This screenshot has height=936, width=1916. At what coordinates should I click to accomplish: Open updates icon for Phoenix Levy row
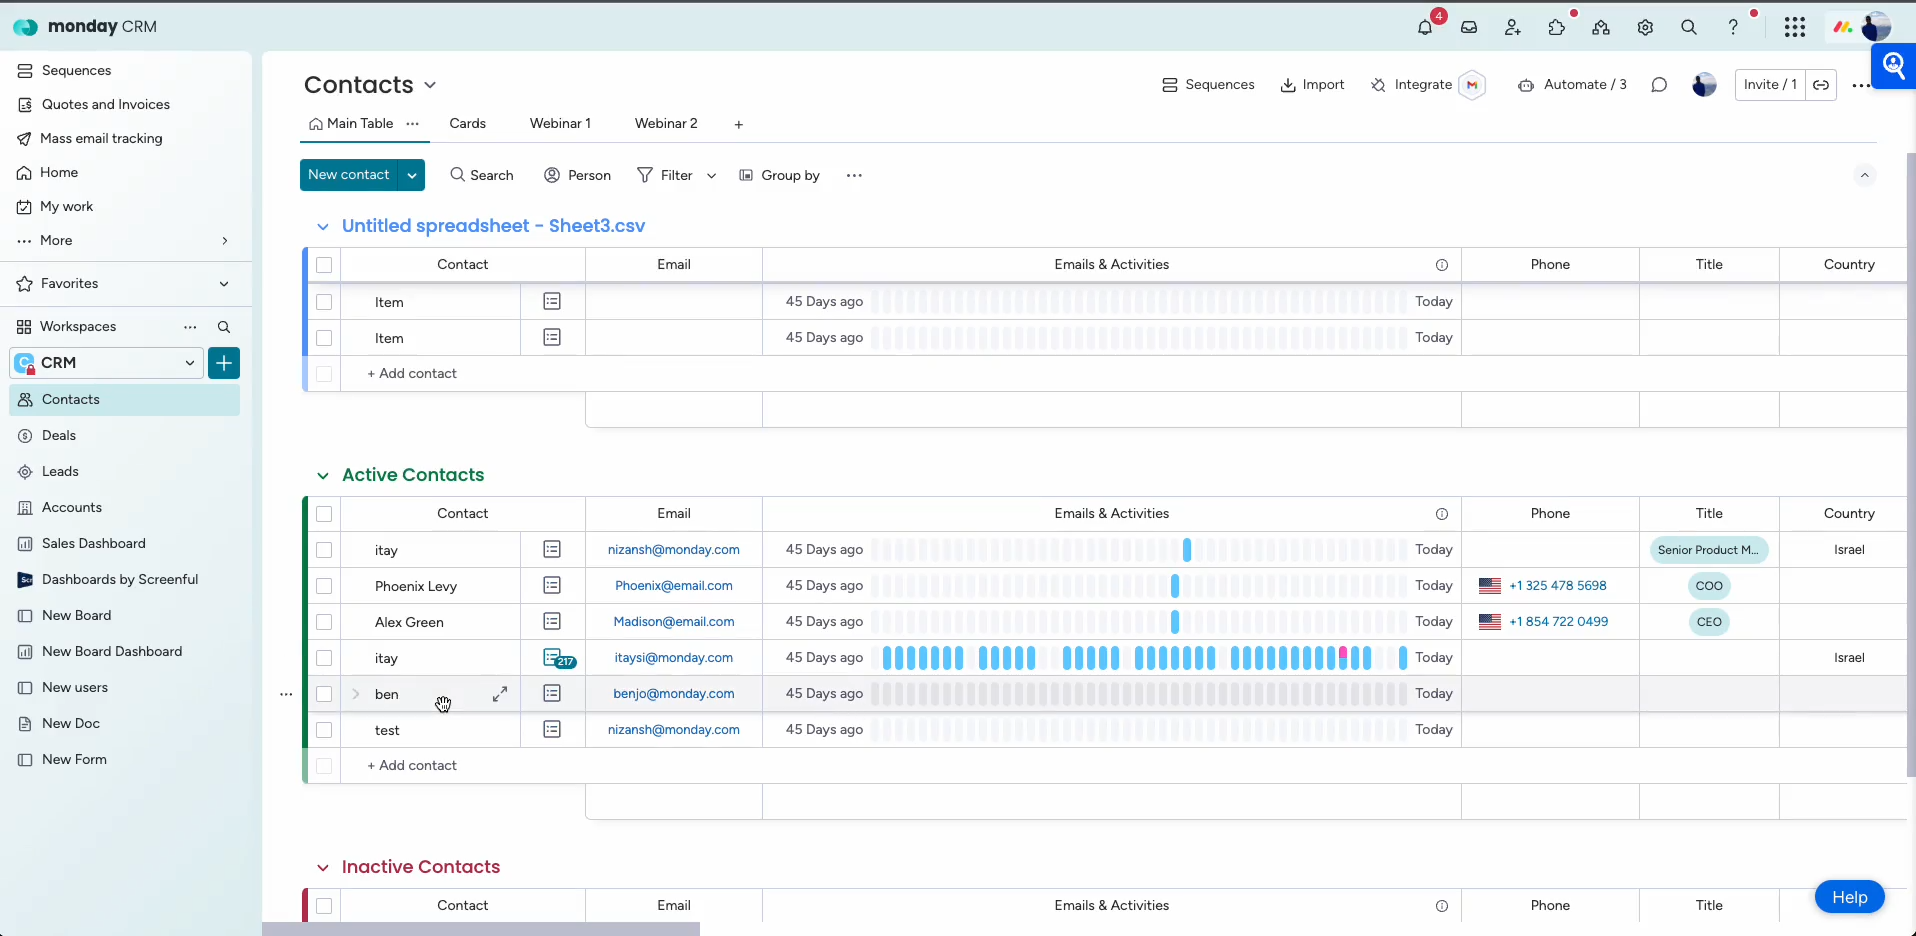point(552,585)
